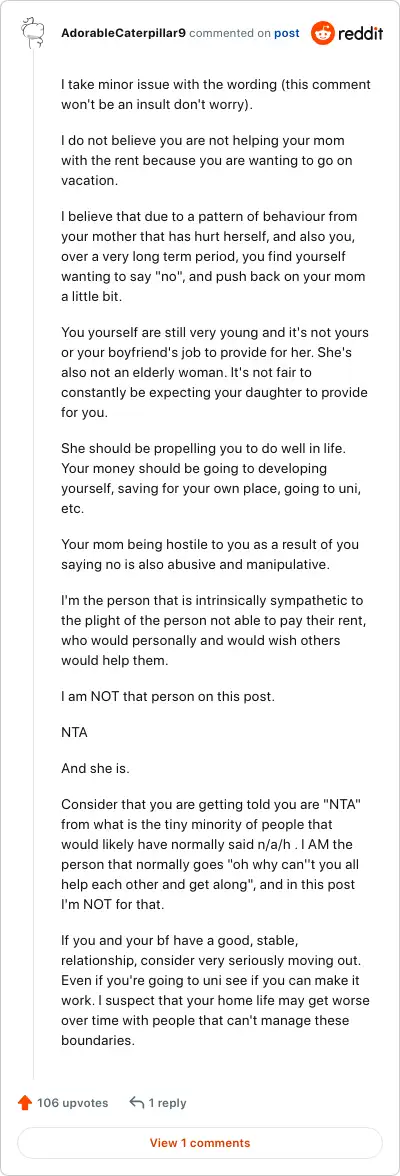Open AdorableCaterpillar9's user profile link

(123, 33)
